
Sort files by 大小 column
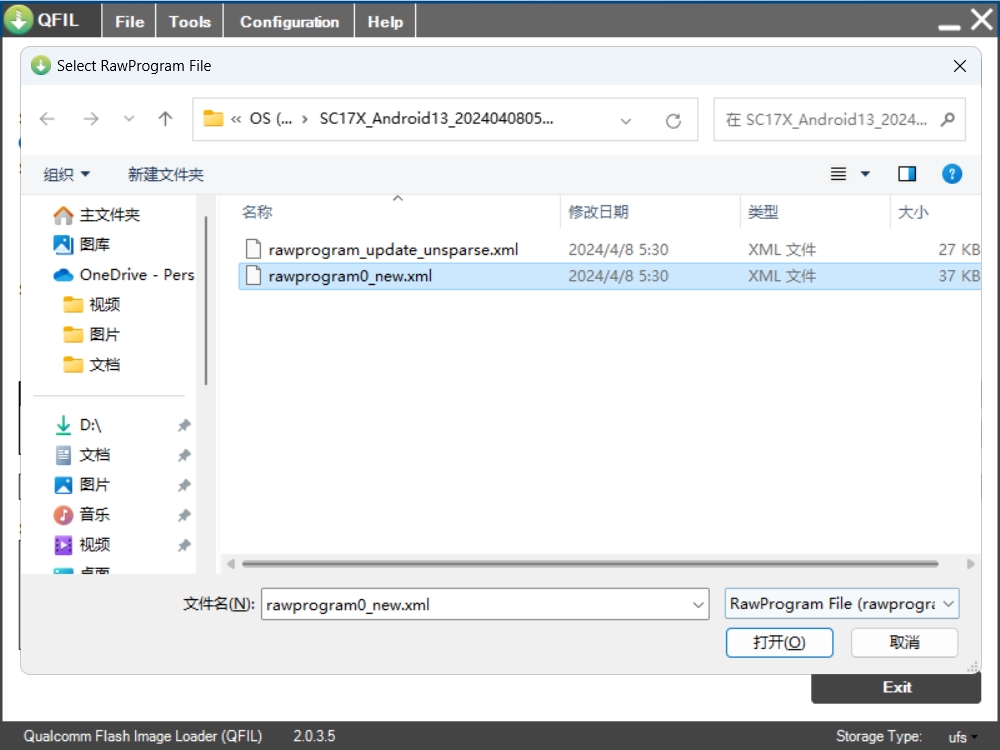pos(913,212)
